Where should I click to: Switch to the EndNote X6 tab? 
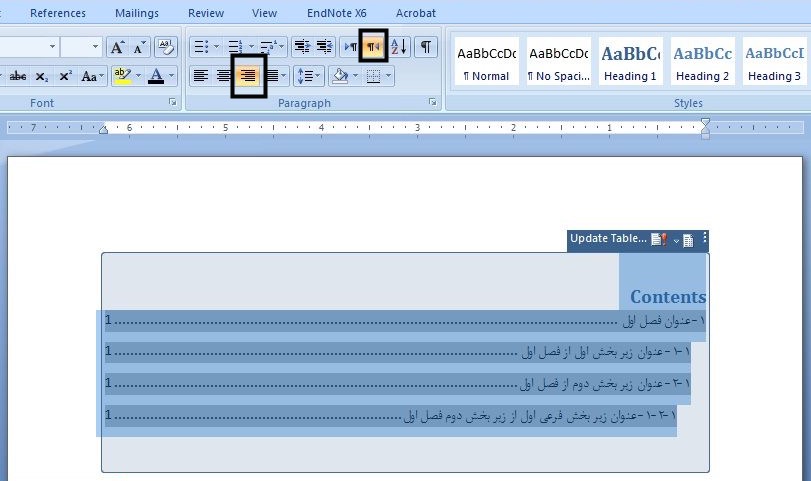coord(337,13)
